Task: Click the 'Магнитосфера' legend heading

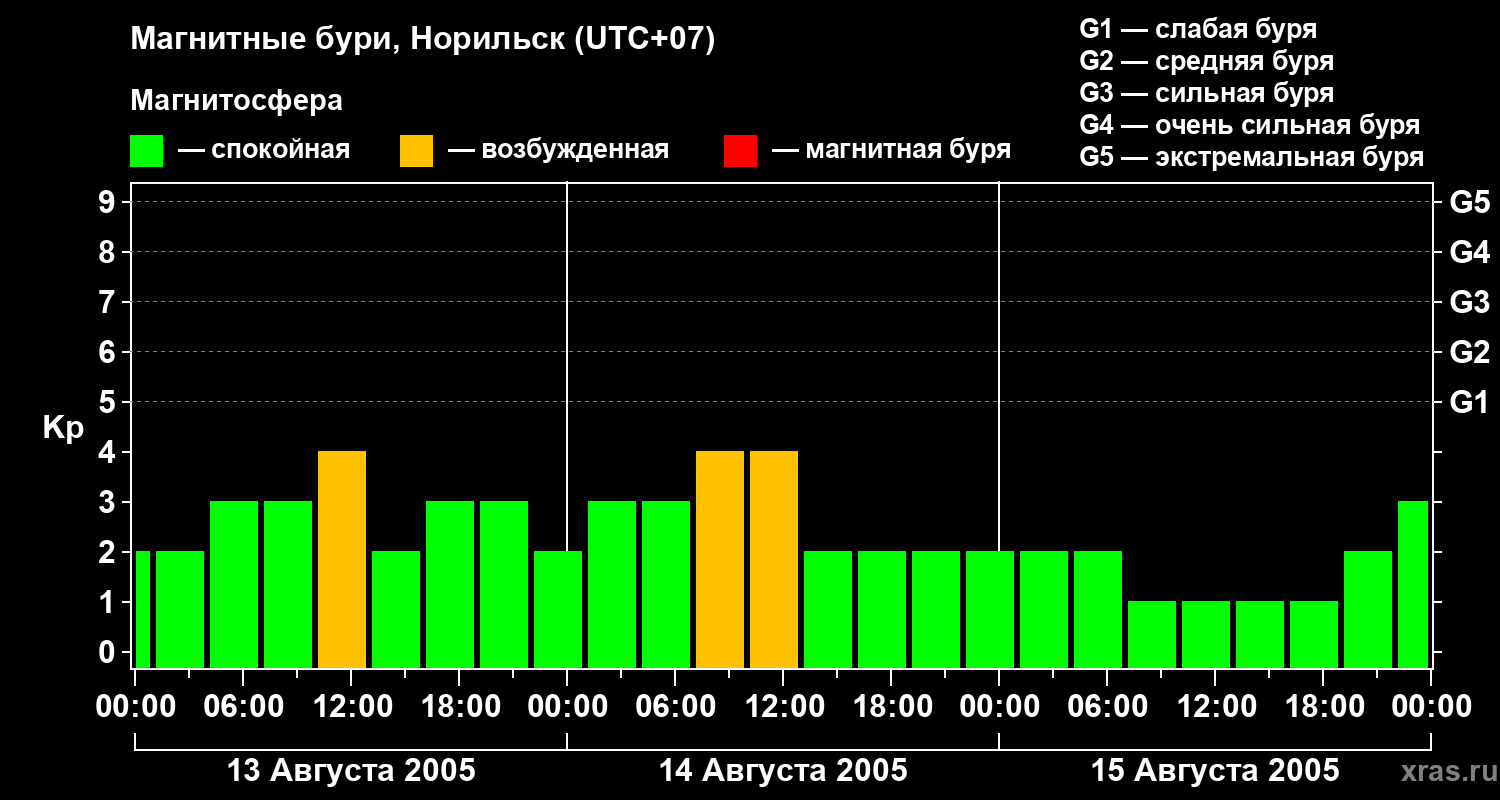Action: [236, 100]
